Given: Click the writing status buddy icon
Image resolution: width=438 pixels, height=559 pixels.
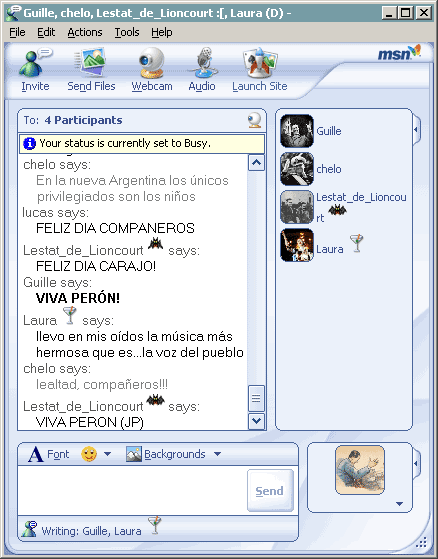Looking at the screenshot, I should (29, 529).
